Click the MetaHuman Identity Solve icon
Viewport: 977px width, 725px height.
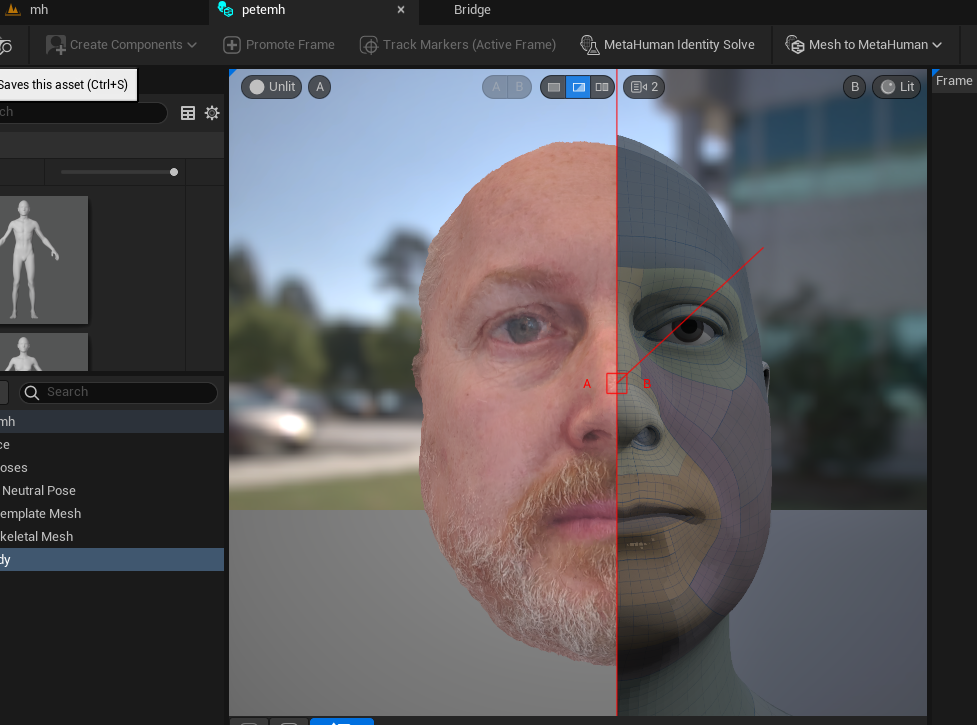tap(589, 45)
